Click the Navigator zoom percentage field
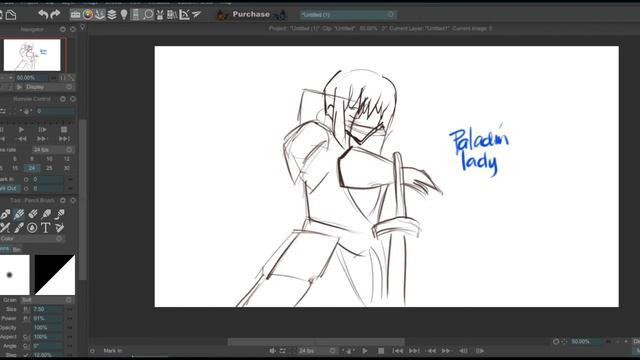Image resolution: width=640 pixels, height=360 pixels. coord(31,78)
